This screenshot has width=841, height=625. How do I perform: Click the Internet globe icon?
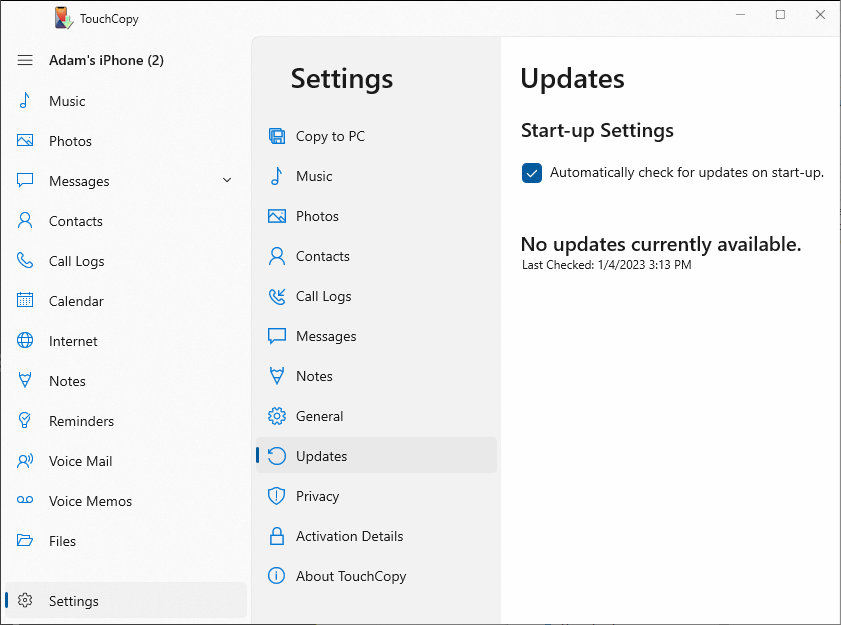click(x=25, y=340)
